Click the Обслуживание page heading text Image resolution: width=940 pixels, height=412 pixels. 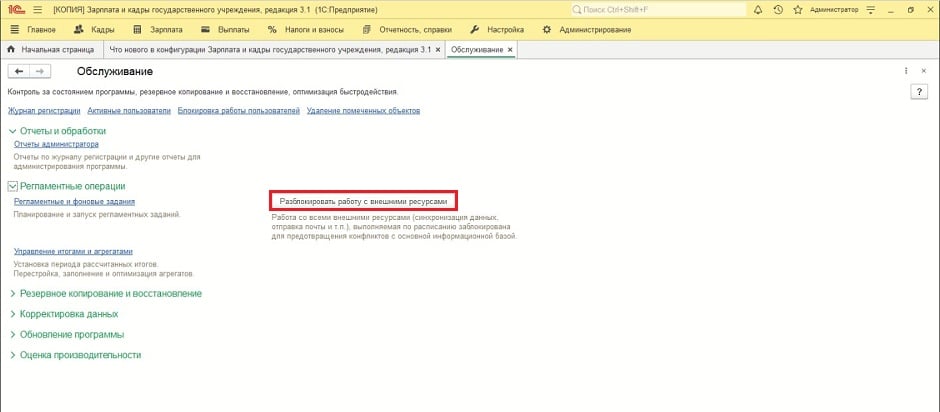pyautogui.click(x=115, y=72)
